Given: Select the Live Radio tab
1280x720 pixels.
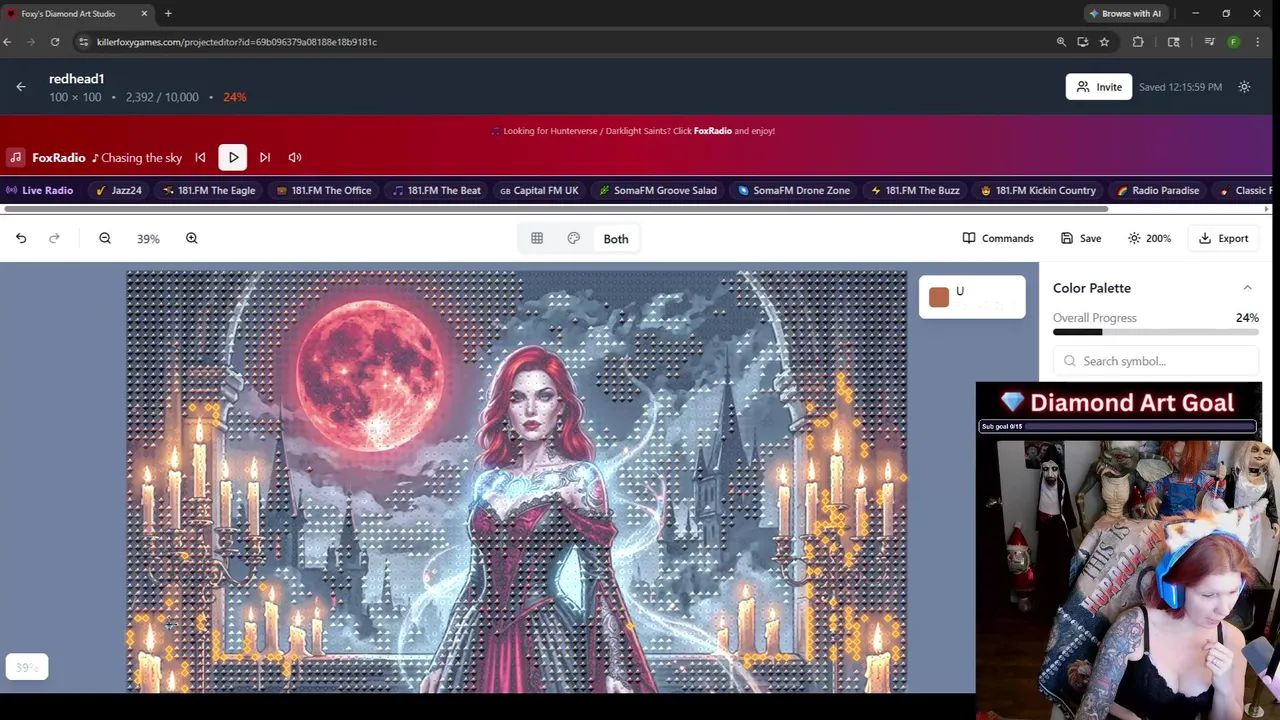Looking at the screenshot, I should pyautogui.click(x=40, y=190).
